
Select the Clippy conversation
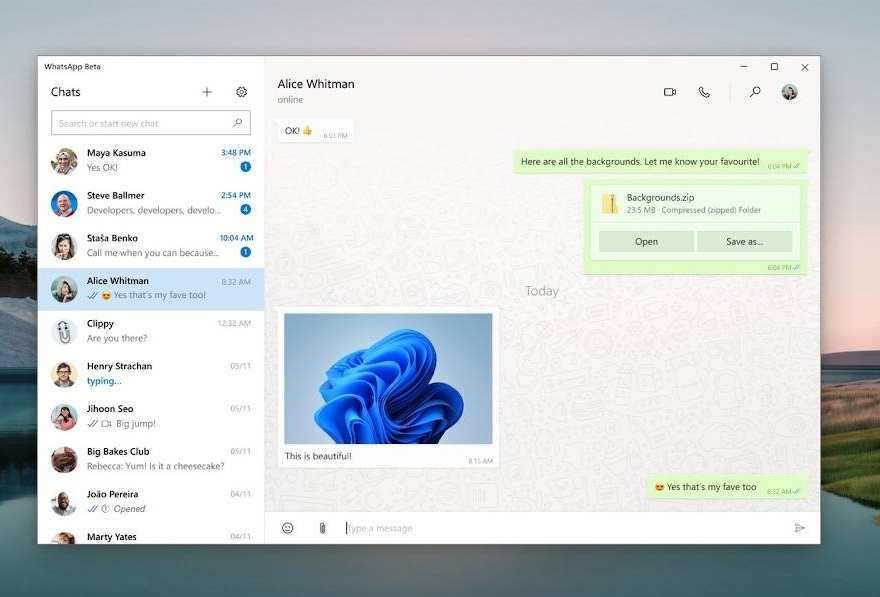151,331
